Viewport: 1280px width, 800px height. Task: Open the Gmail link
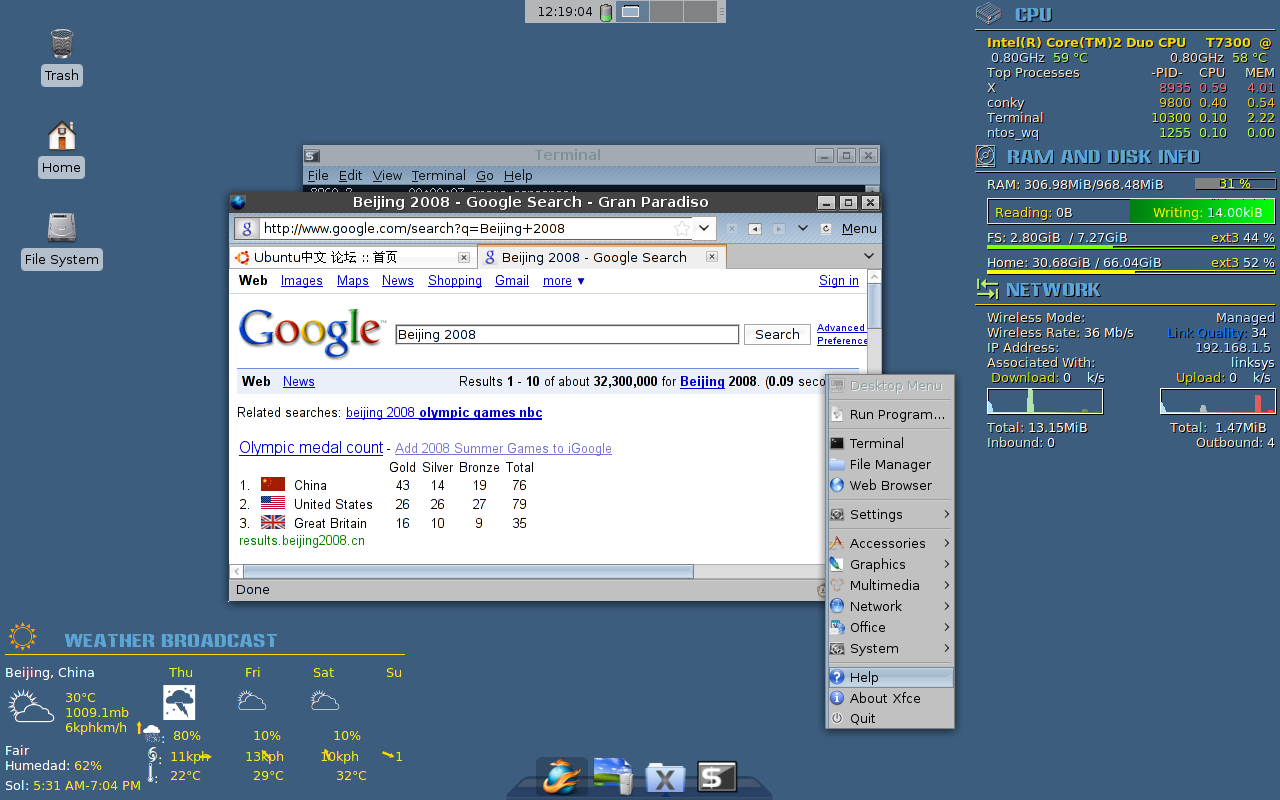[x=512, y=281]
